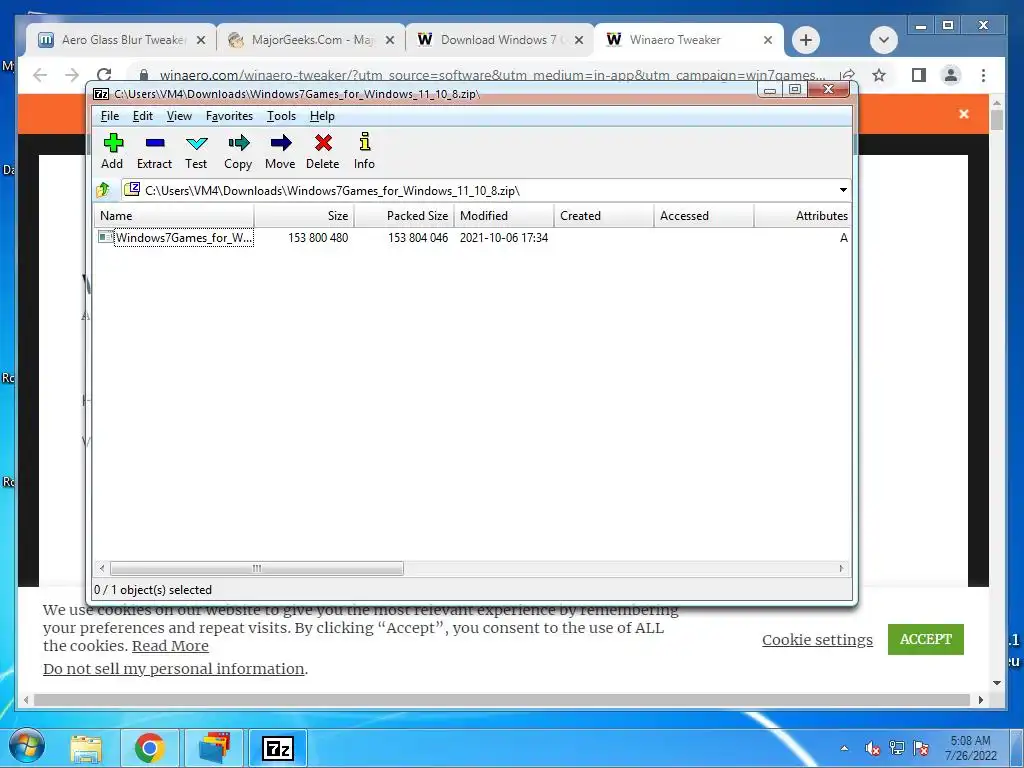Open the Favorites menu in 7-Zip
The width and height of the screenshot is (1024, 768).
(x=229, y=116)
